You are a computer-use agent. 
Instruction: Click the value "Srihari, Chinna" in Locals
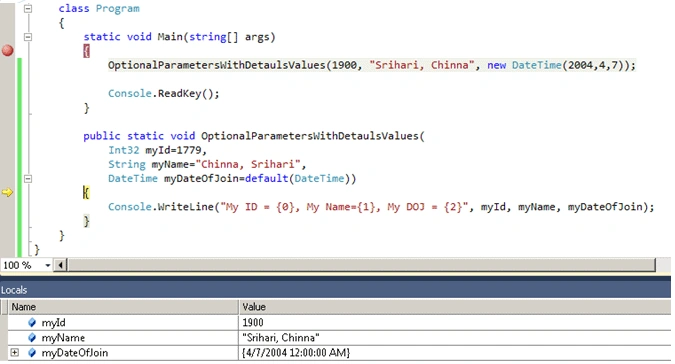click(x=281, y=338)
